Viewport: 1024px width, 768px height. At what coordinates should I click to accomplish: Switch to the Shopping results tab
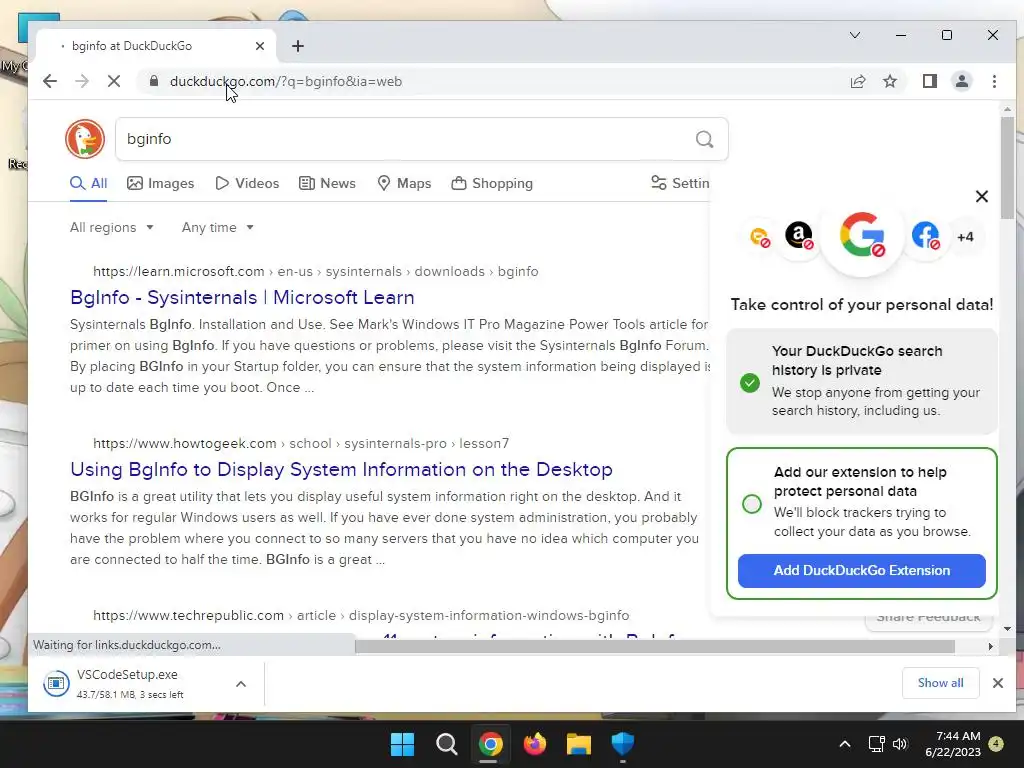point(492,184)
